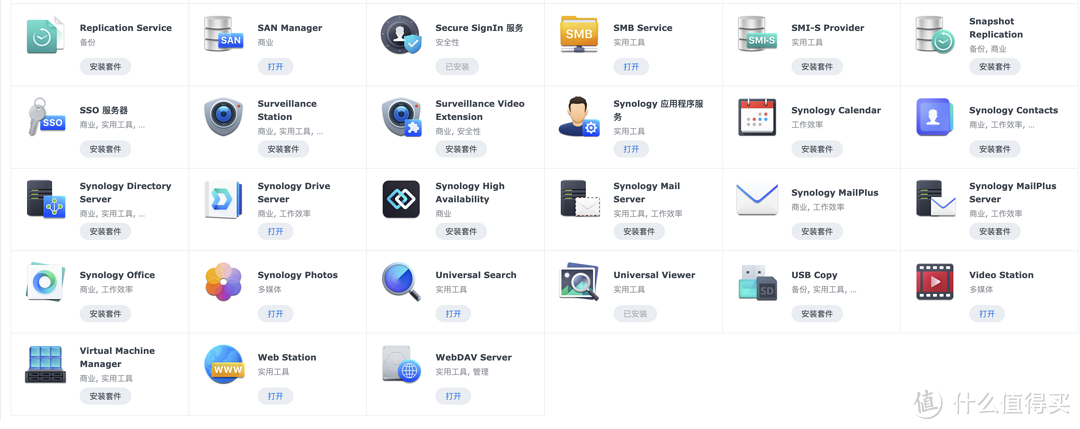
Task: Open Universal Search with 打开 button
Action: pyautogui.click(x=453, y=313)
